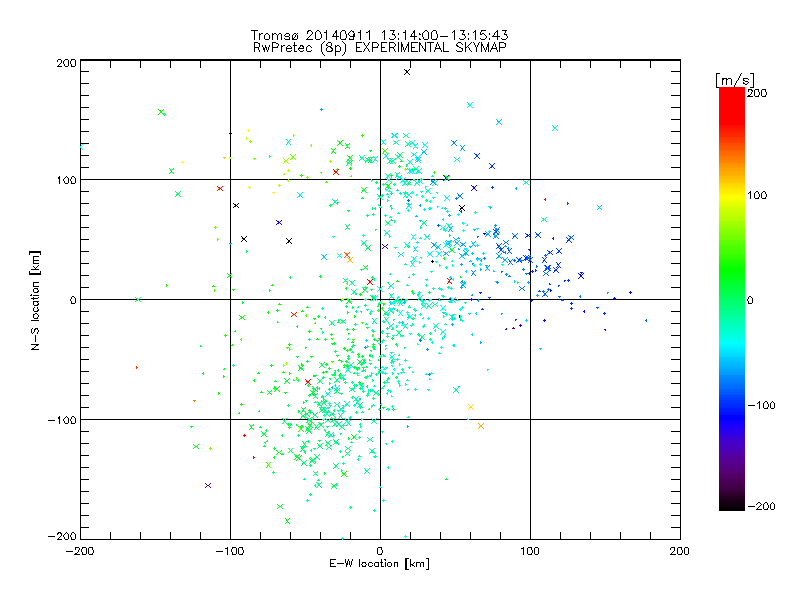
Task: Click the y-axis tick label '200'
Action: [66, 63]
